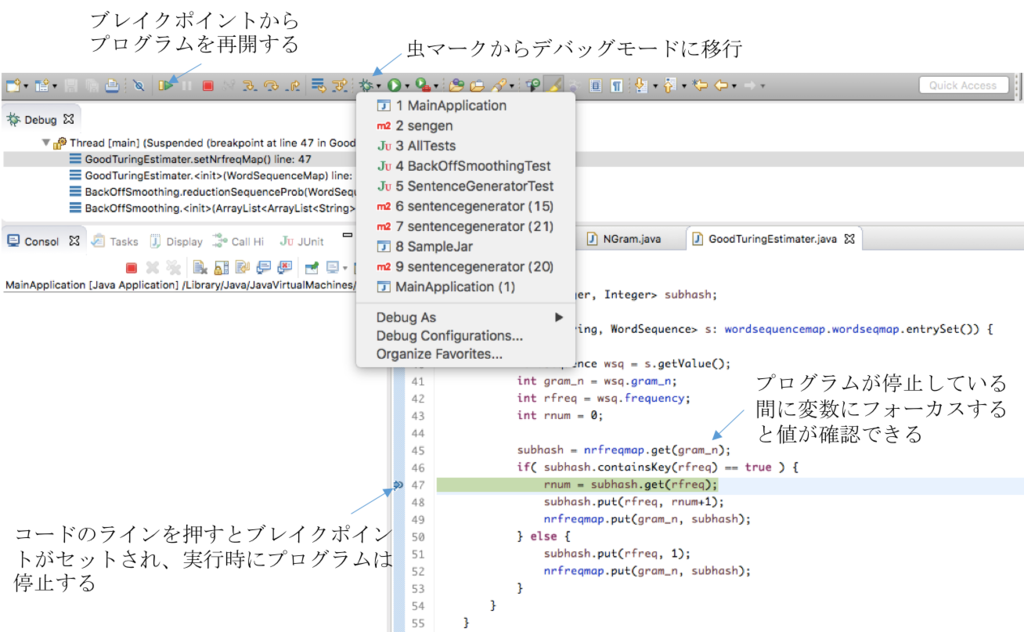Viewport: 1024px width, 632px height.
Task: Toggle Use Step Filters icon
Action: pos(340,86)
